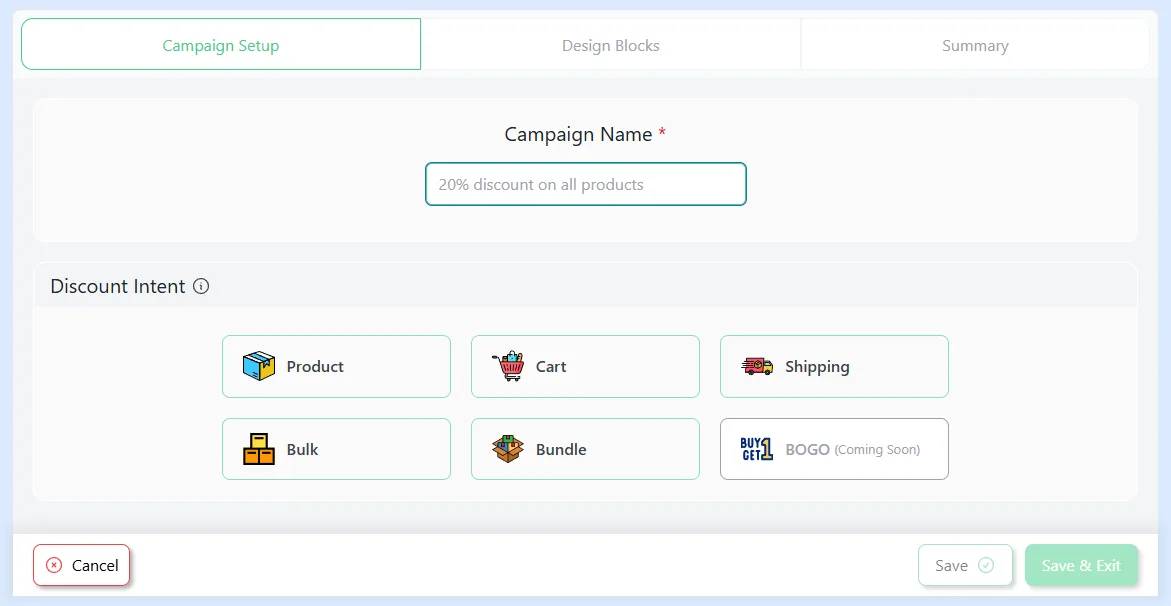Go to the Summary tab

coord(975,45)
